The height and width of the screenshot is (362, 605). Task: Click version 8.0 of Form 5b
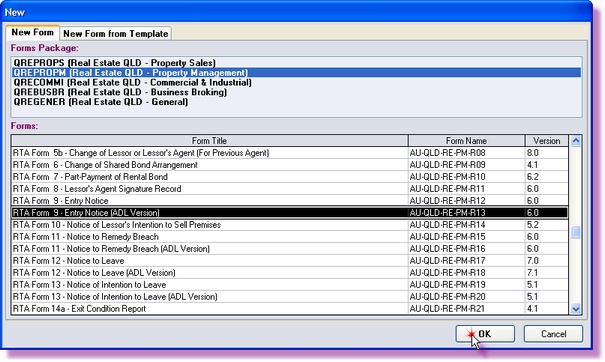[533, 153]
